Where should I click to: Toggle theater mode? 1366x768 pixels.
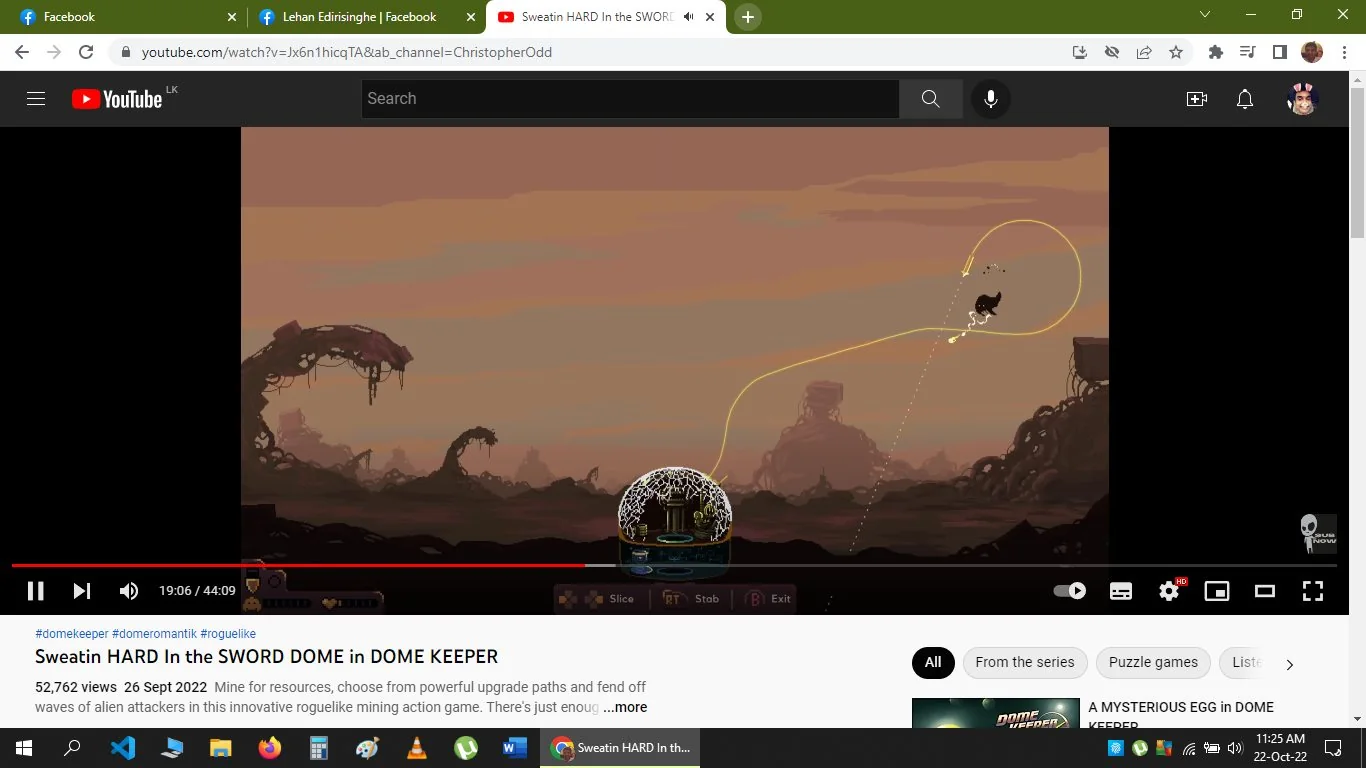click(x=1265, y=591)
